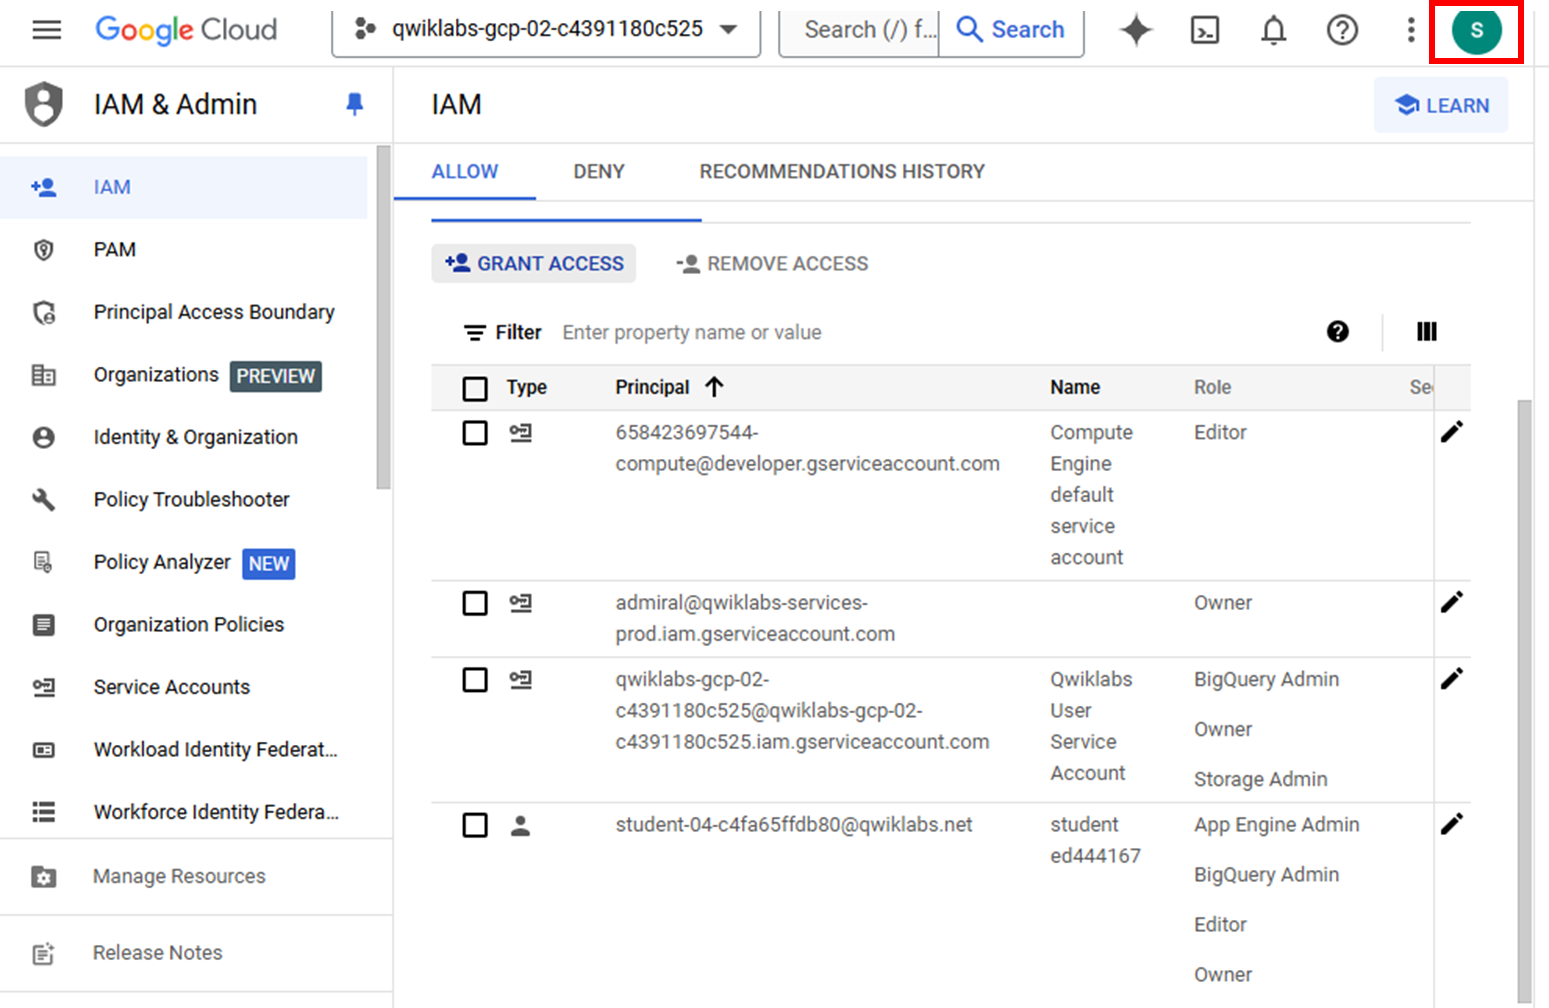
Task: Click the GRANT ACCESS button
Action: click(x=534, y=263)
